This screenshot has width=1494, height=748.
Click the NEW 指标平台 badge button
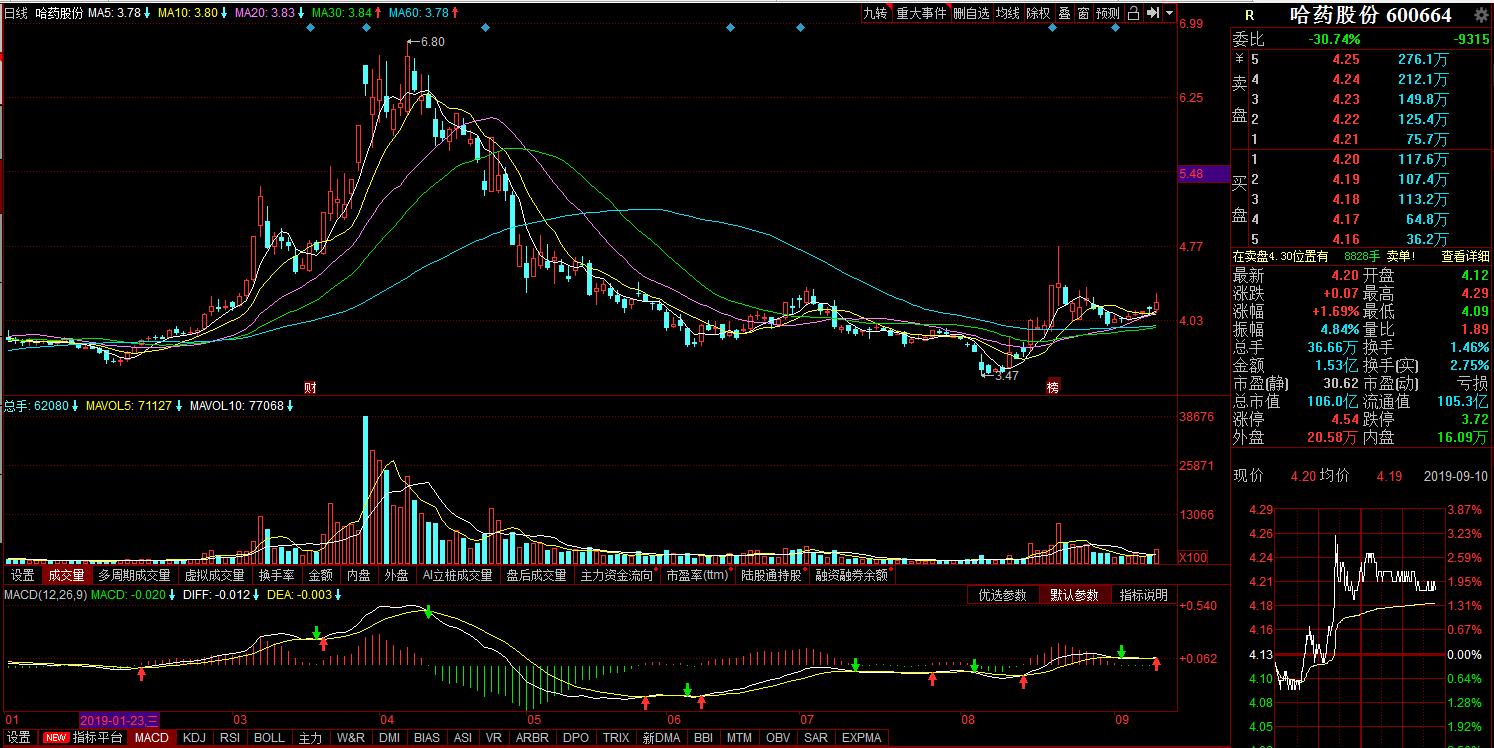(84, 738)
